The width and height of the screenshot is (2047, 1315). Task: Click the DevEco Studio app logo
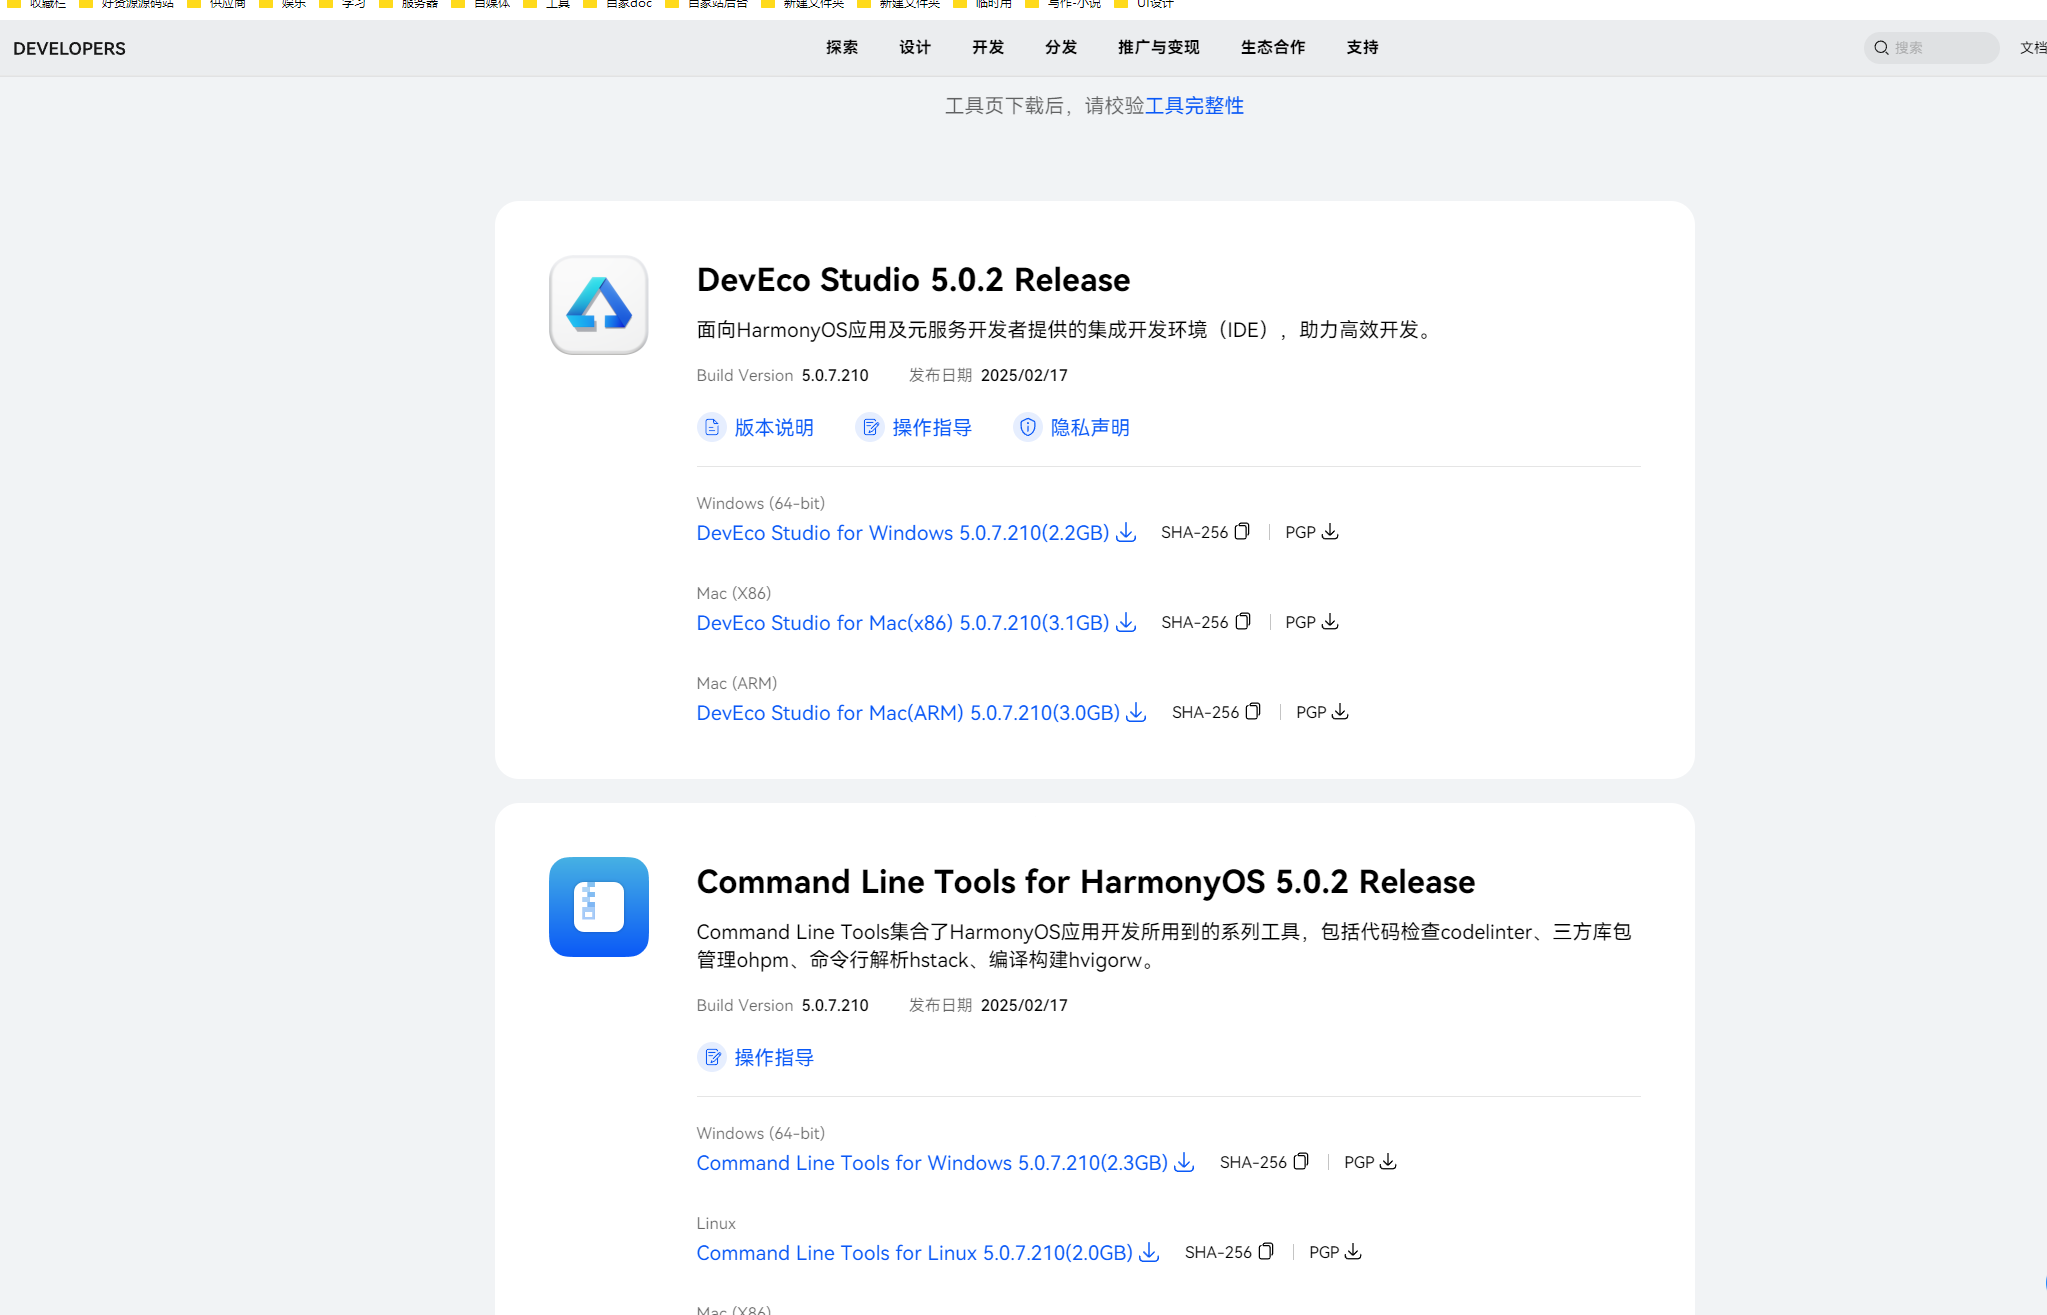(598, 305)
